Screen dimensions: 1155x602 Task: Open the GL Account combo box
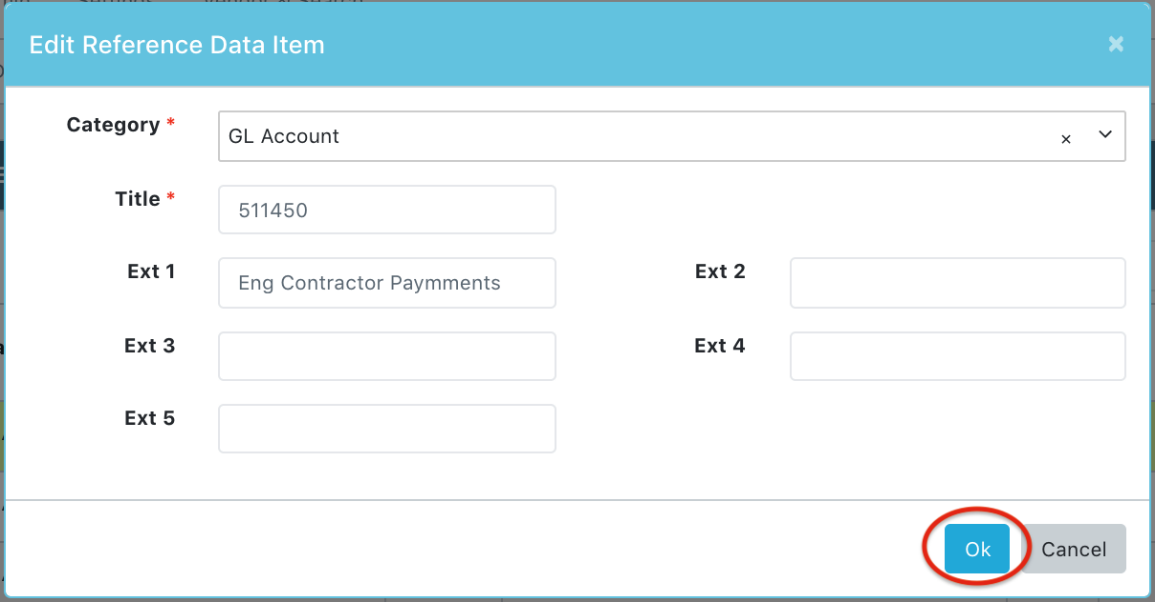[x=672, y=136]
